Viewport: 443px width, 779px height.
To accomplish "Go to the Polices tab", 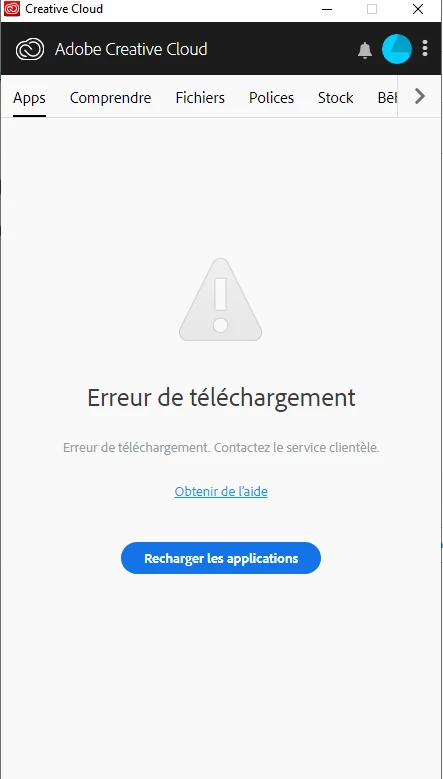I will [271, 98].
